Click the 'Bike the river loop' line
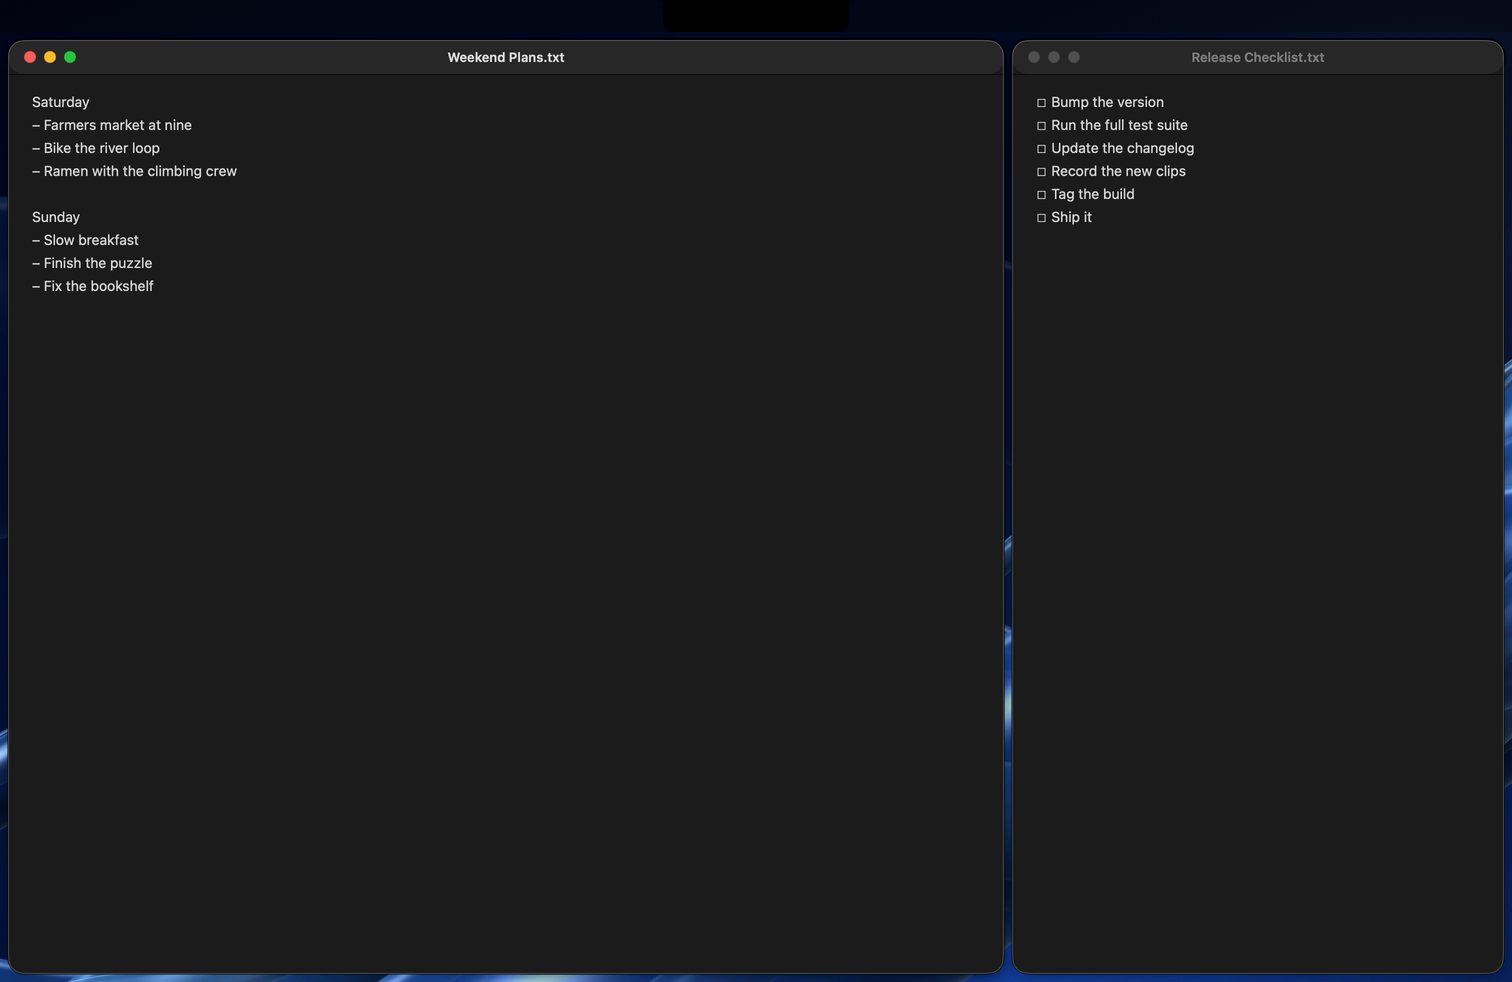 coord(96,148)
